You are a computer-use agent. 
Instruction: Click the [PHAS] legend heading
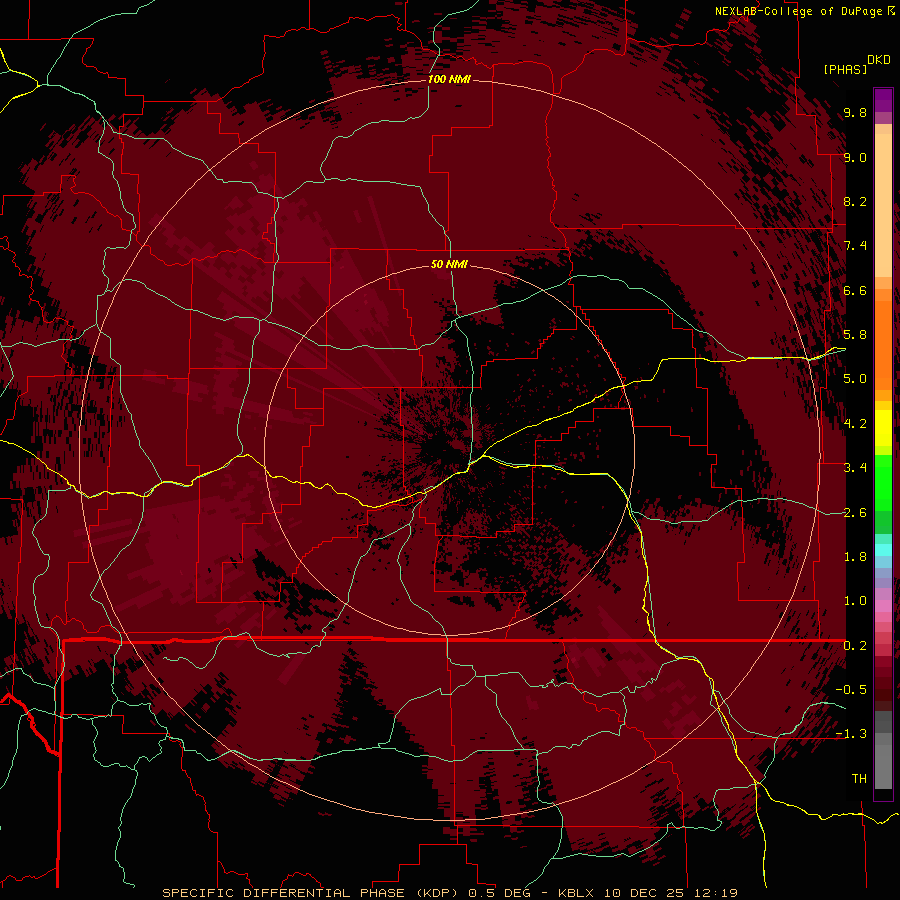click(845, 69)
